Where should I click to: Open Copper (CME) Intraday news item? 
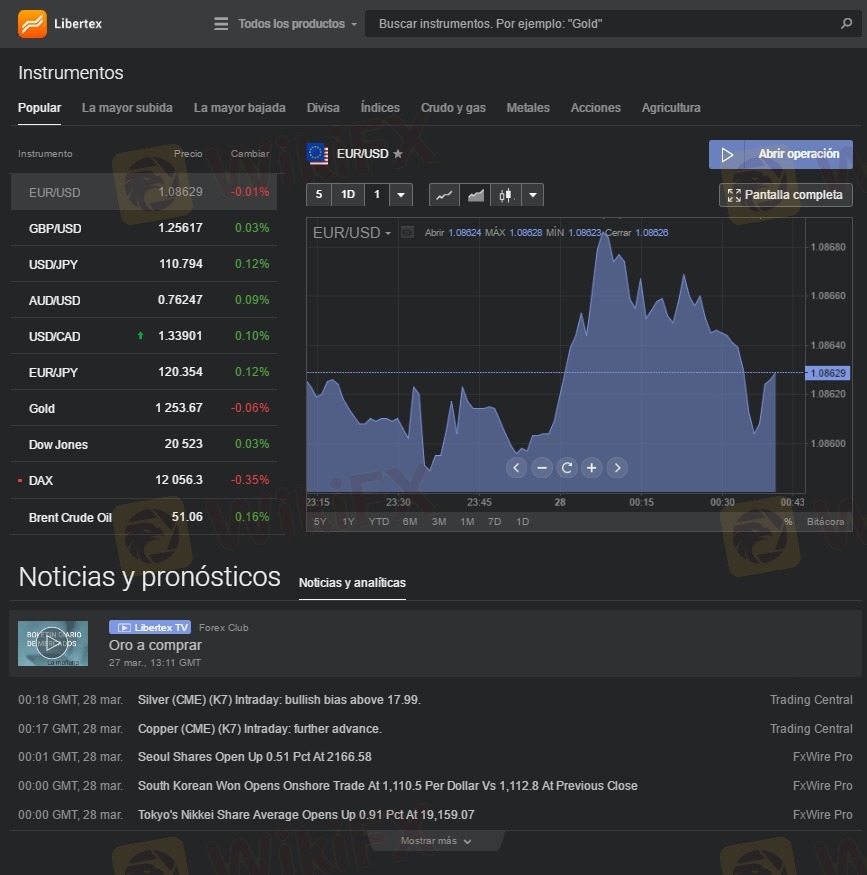[x=259, y=729]
